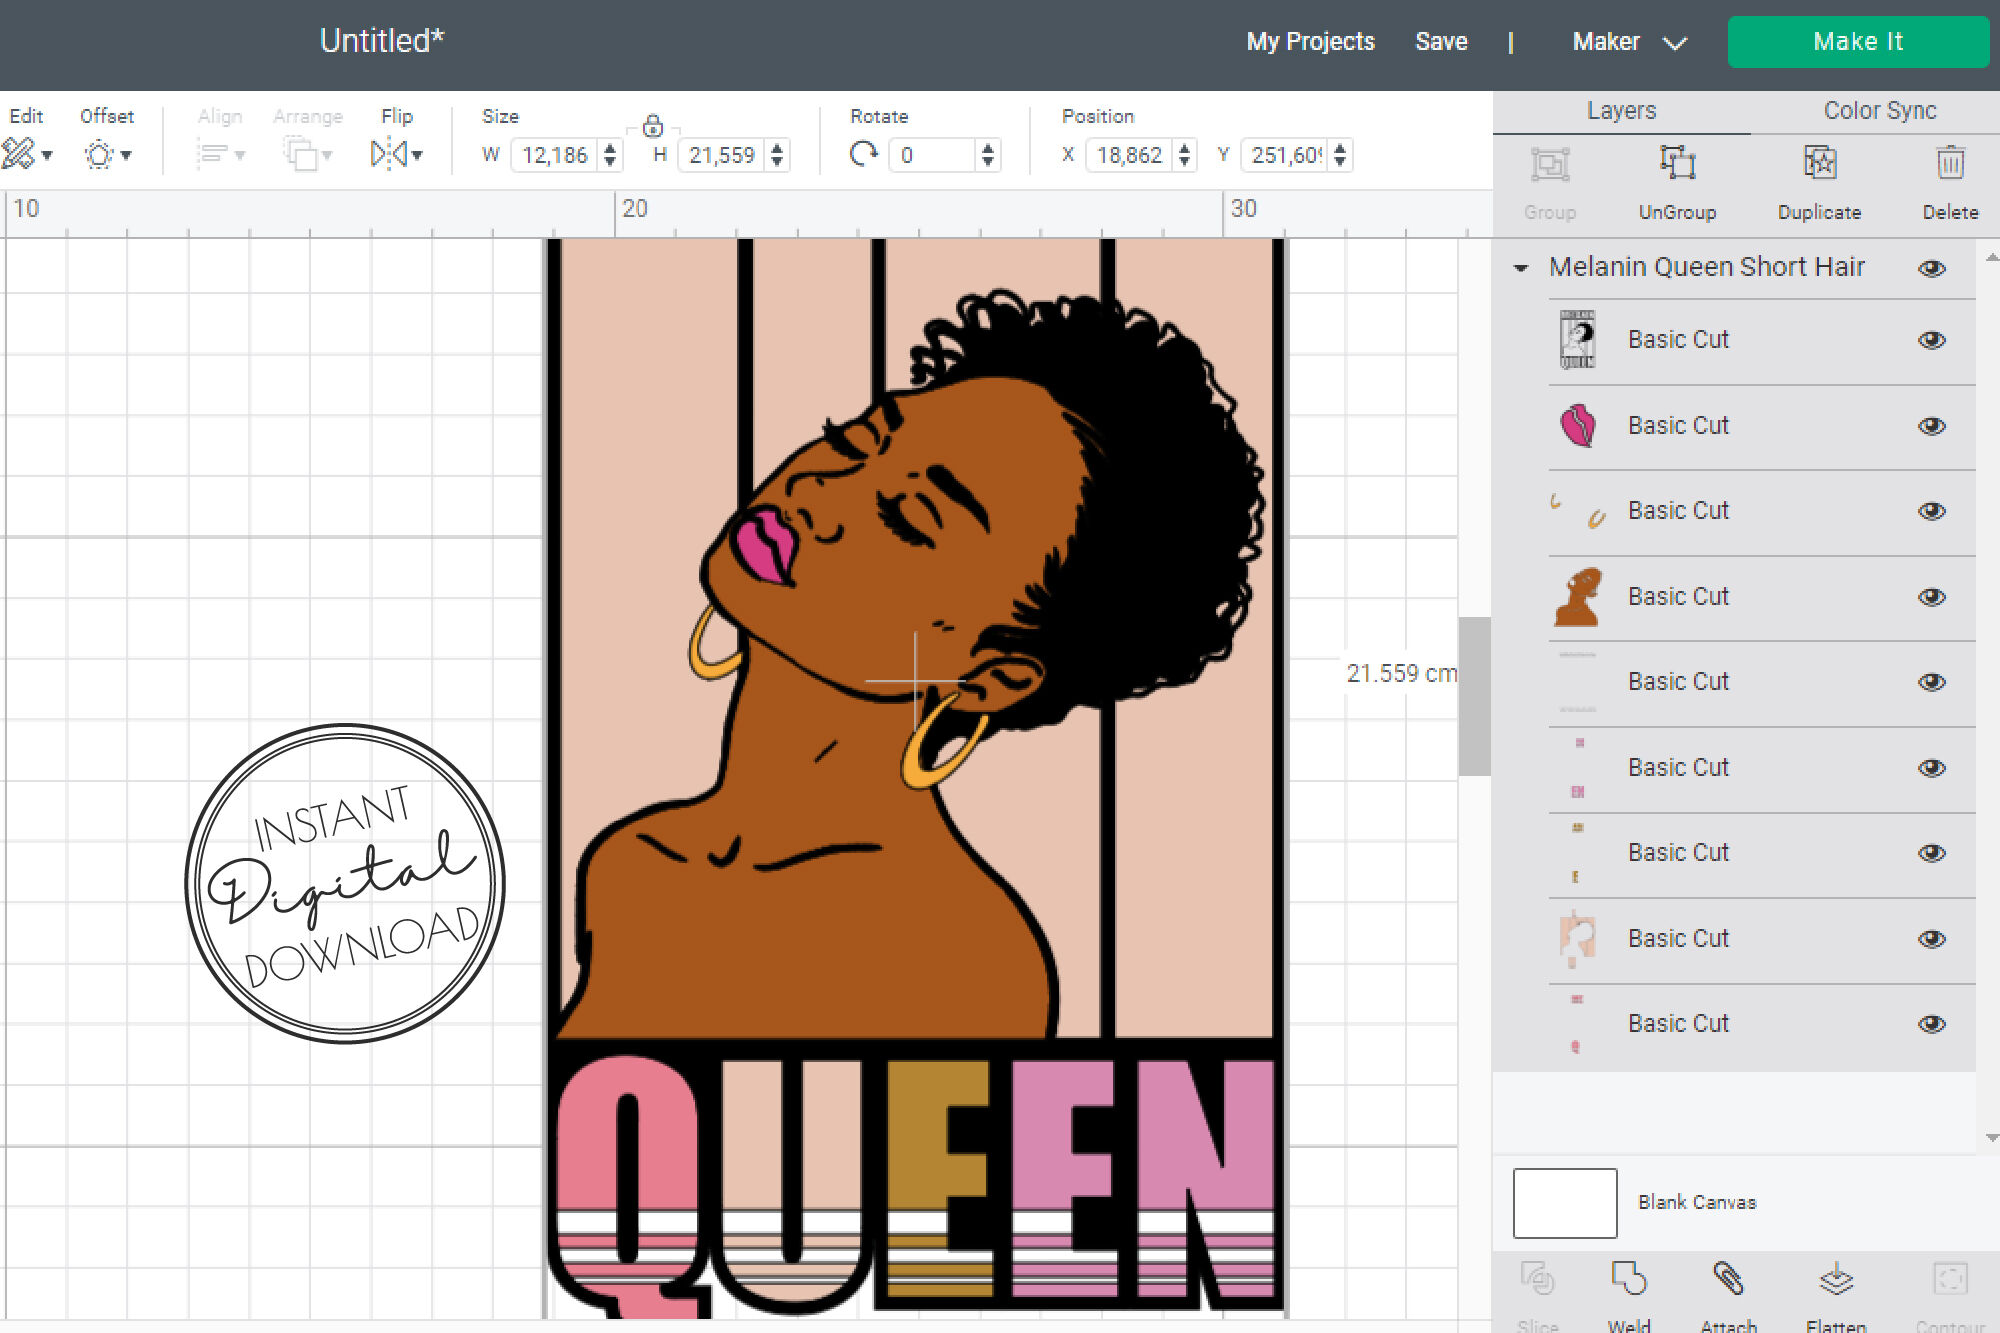2000x1333 pixels.
Task: Hide the Melanin Queen Short Hair group
Action: [1932, 268]
